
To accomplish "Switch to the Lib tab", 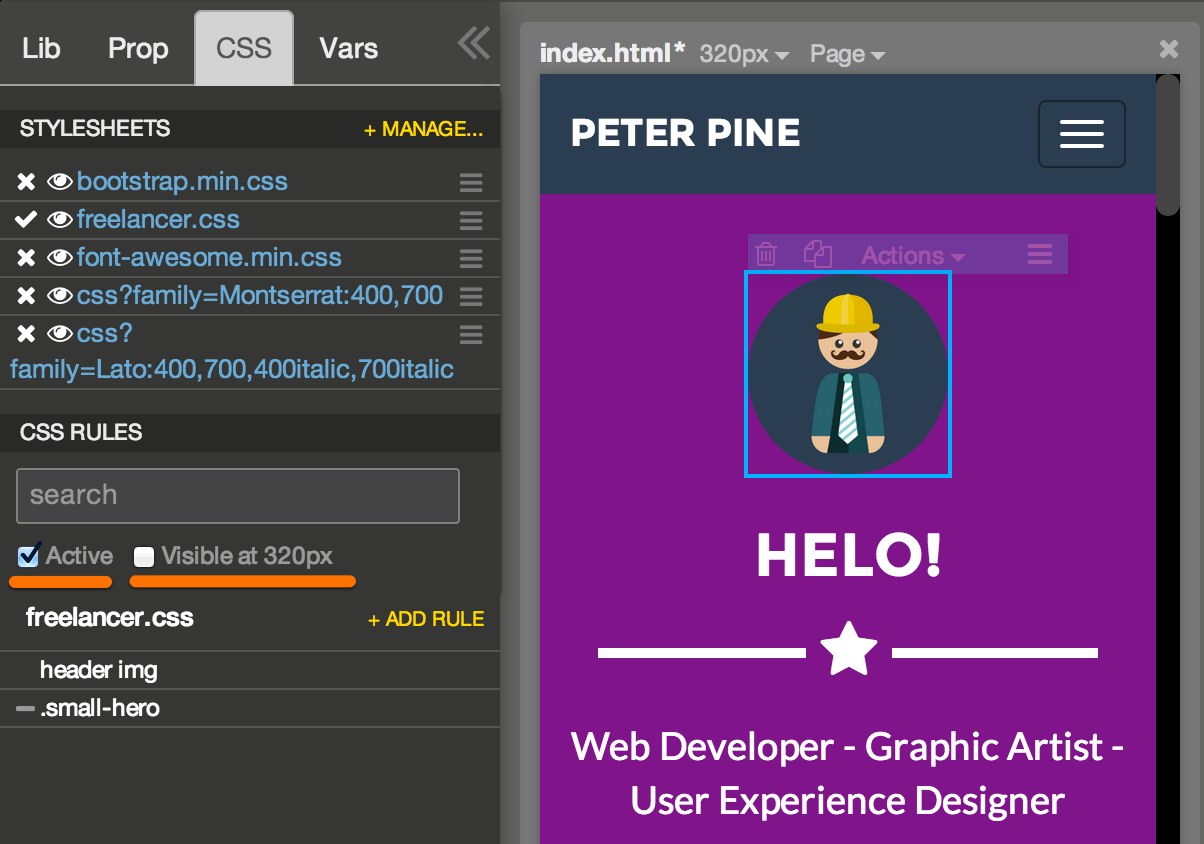I will click(x=40, y=47).
